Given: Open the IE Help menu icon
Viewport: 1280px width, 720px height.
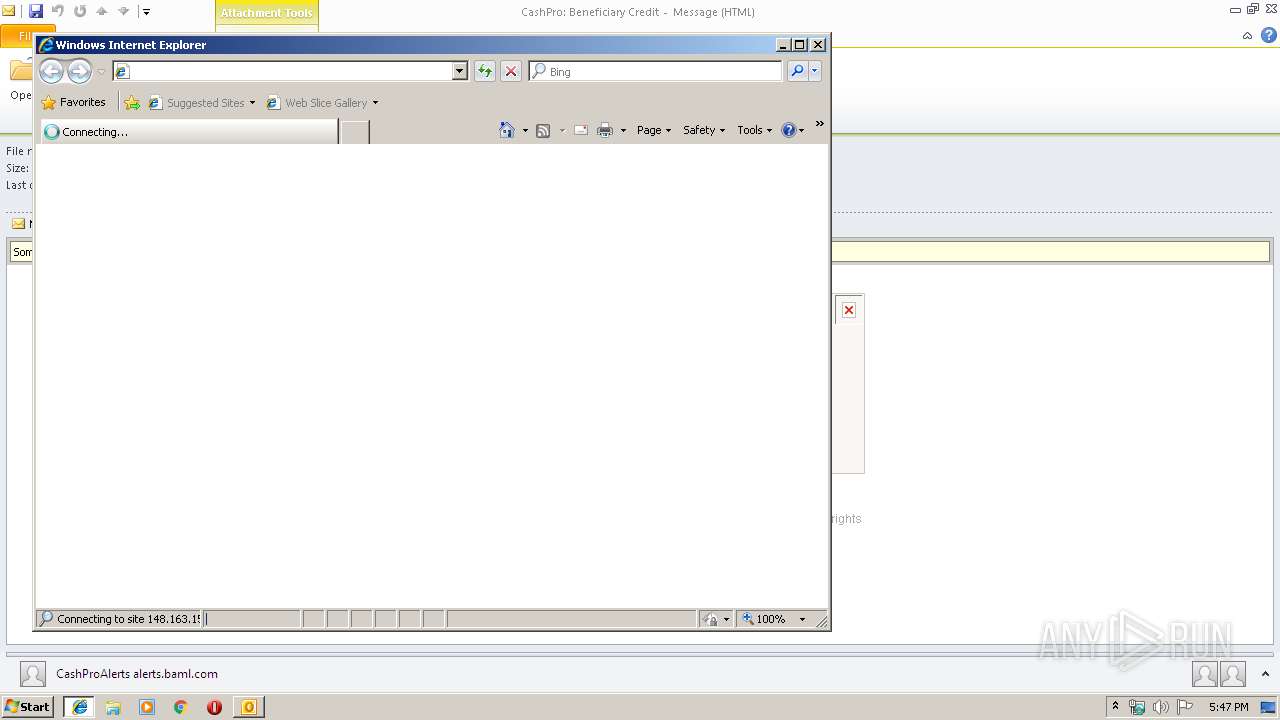Looking at the screenshot, I should point(793,130).
